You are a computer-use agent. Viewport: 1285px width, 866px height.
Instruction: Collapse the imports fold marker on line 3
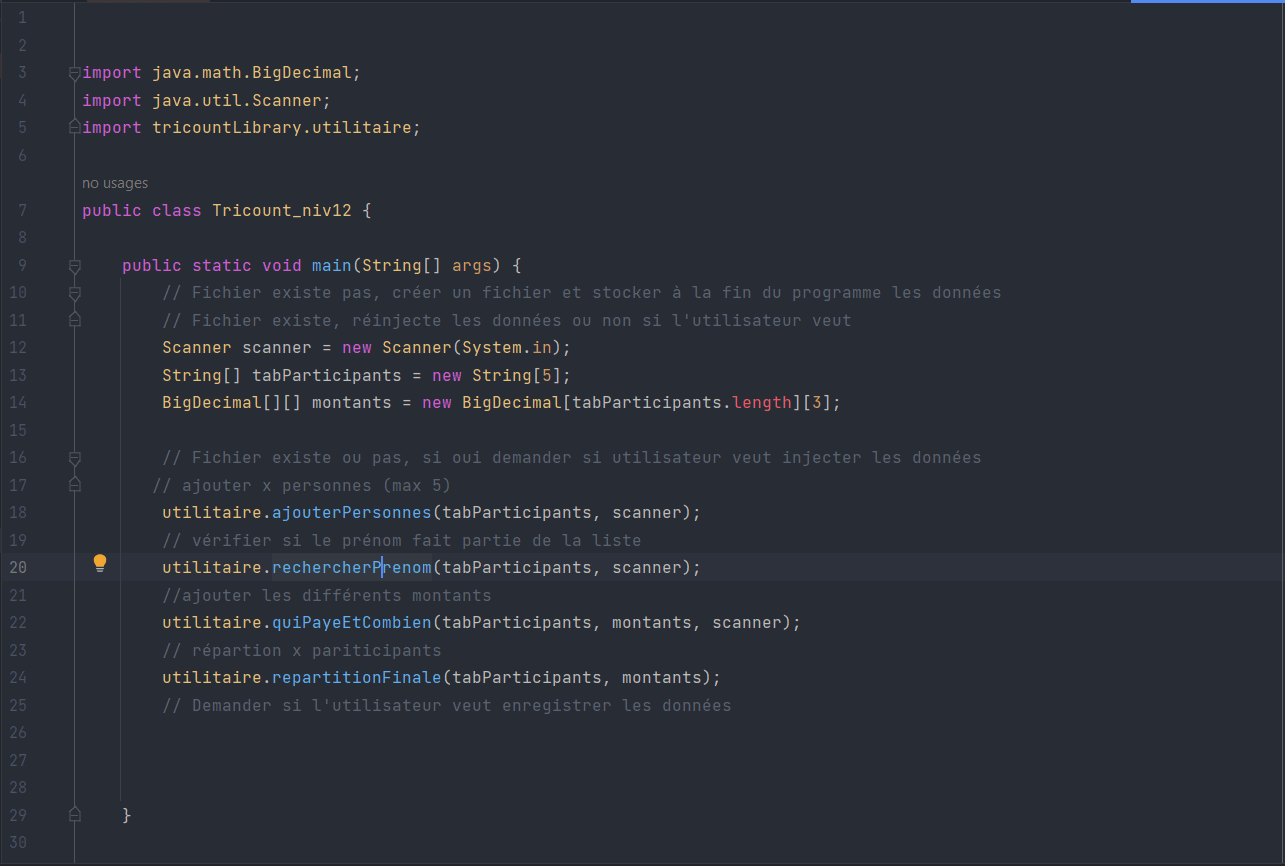(x=74, y=73)
